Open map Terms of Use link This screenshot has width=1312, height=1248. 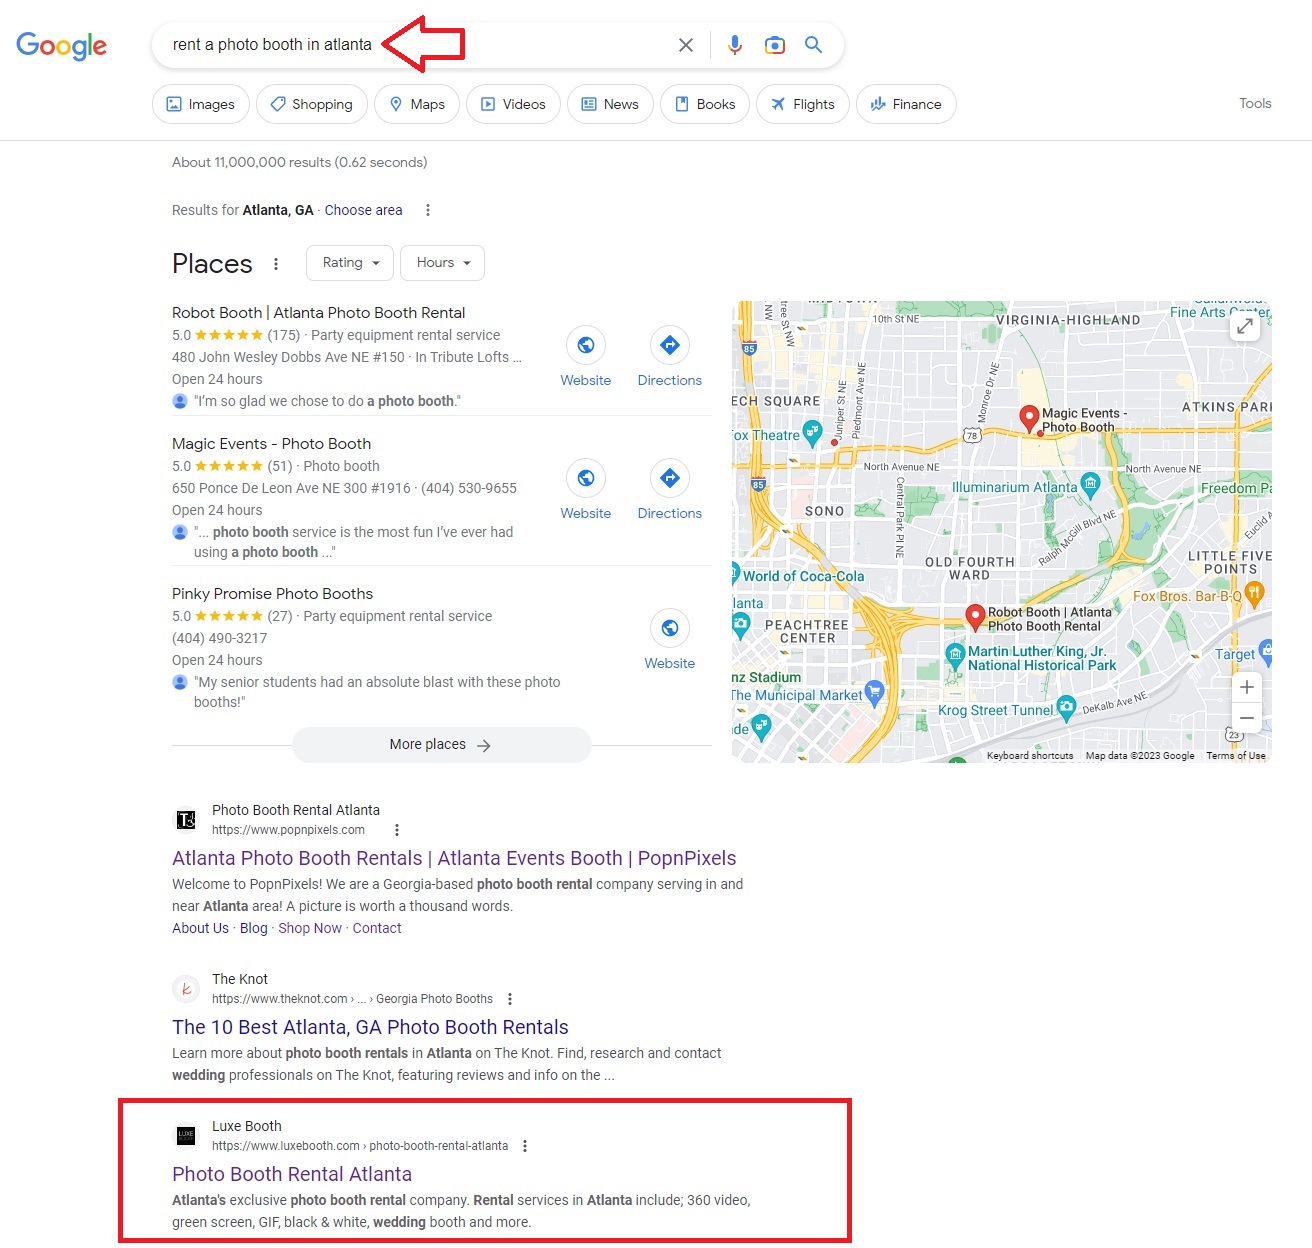[1236, 756]
